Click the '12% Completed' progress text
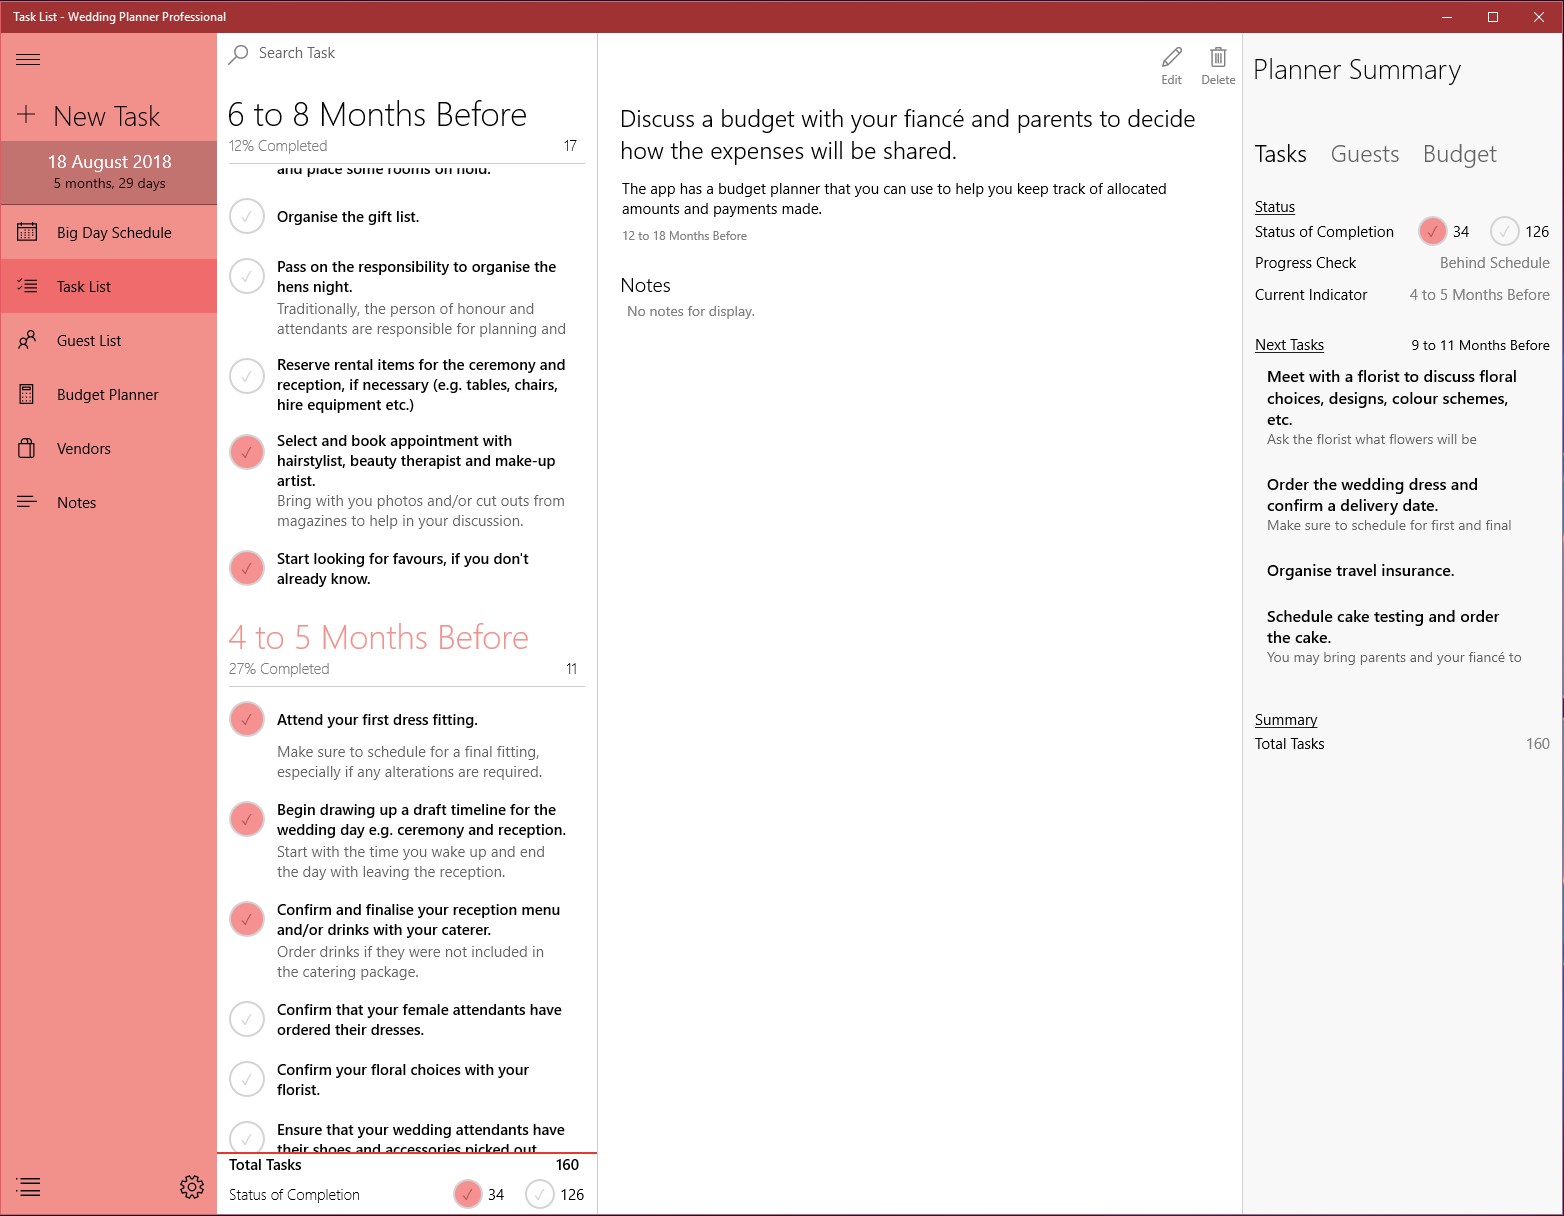The height and width of the screenshot is (1216, 1564). pos(278,146)
